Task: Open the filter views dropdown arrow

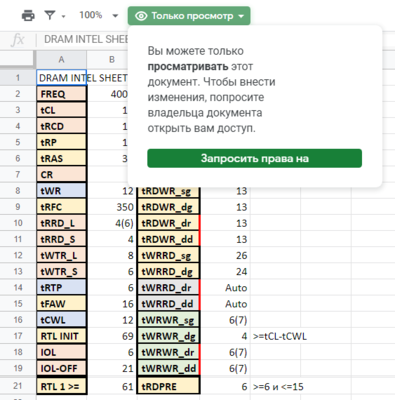Action: tap(63, 16)
